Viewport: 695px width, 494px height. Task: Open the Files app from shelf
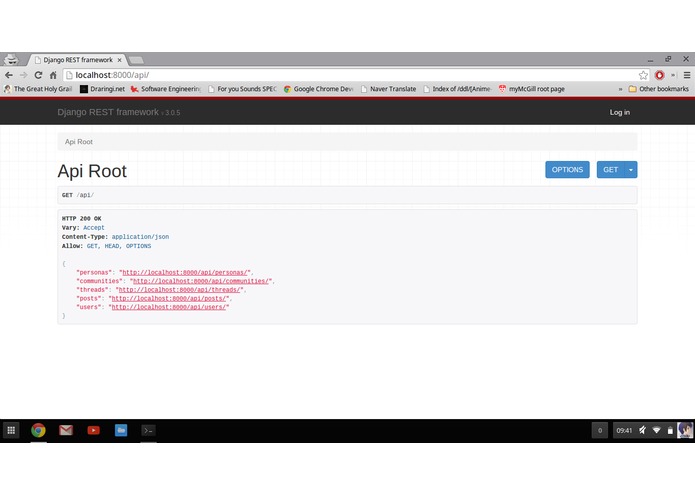pos(121,430)
